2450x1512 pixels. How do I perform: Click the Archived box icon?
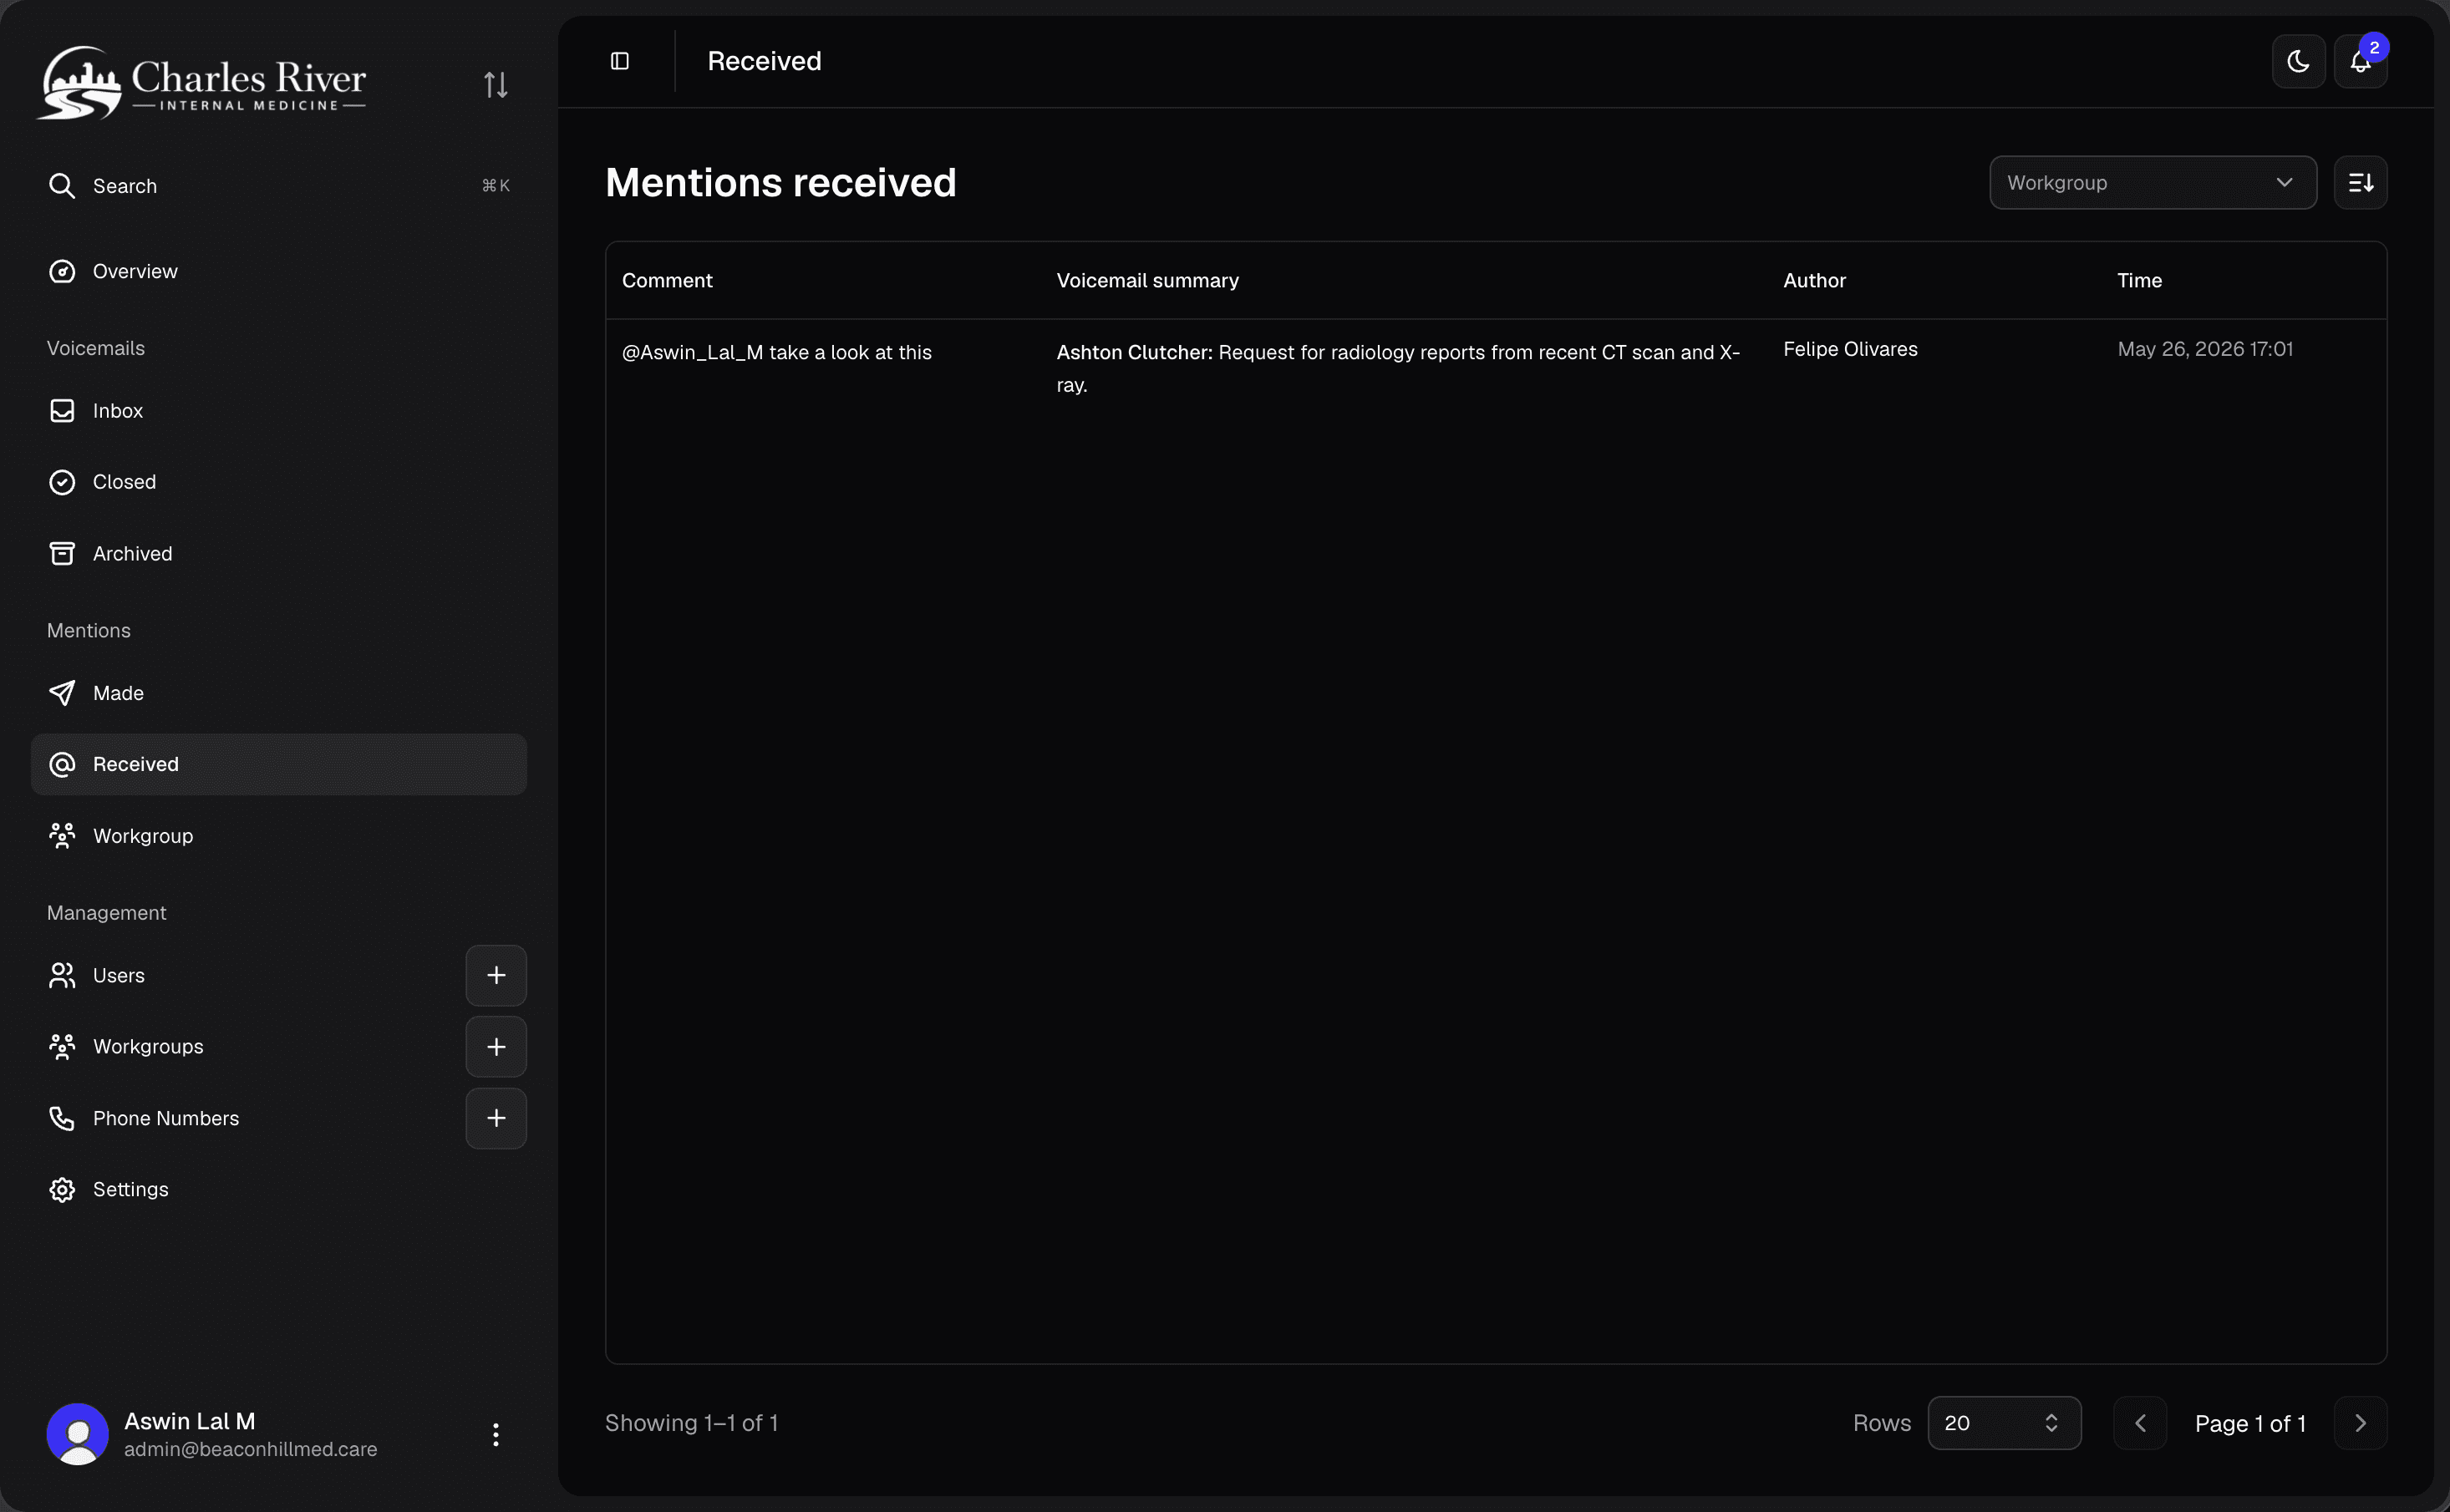click(62, 554)
